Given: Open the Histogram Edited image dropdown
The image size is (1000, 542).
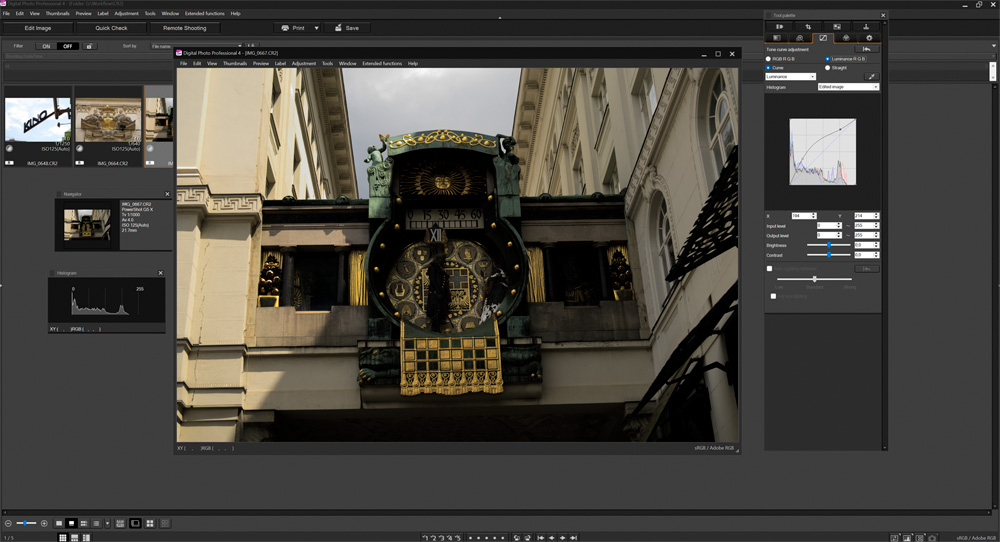Looking at the screenshot, I should point(848,87).
